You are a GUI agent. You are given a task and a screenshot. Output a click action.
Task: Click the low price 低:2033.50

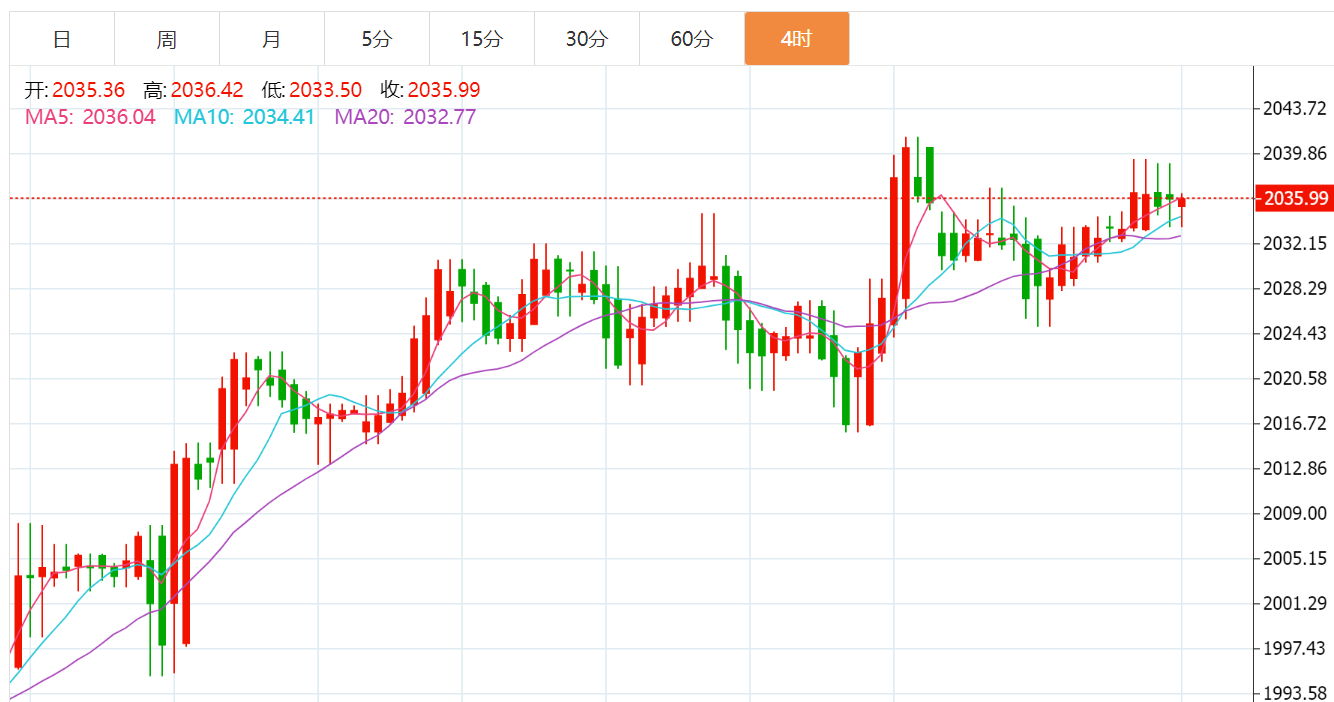click(312, 90)
